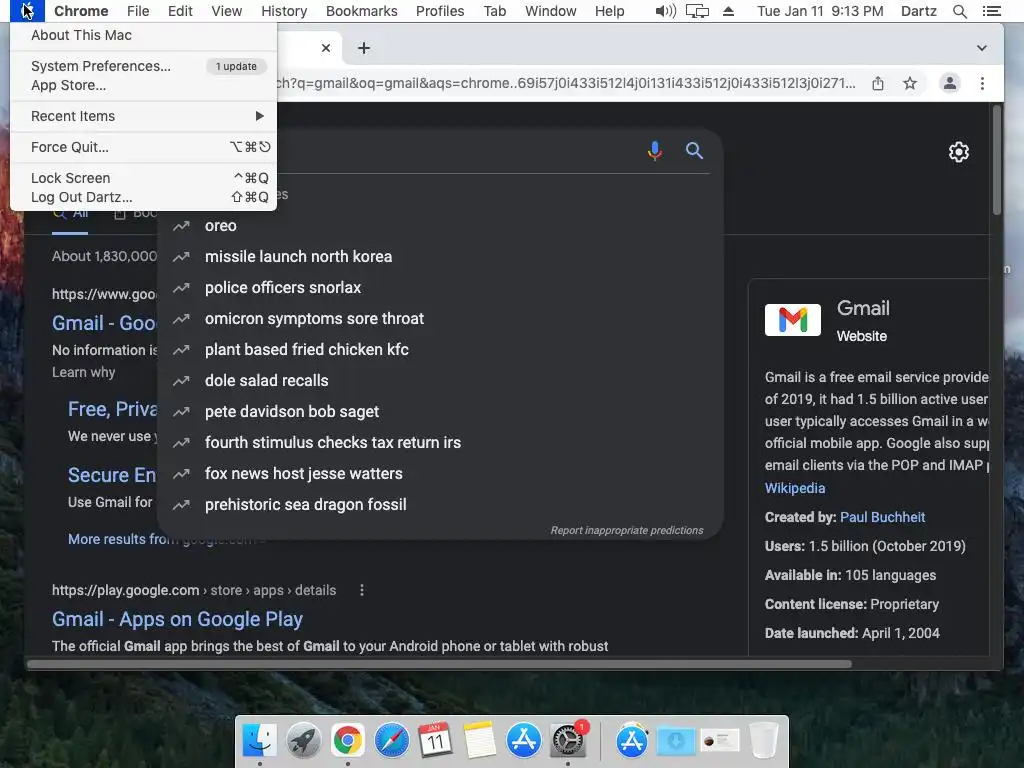This screenshot has width=1024, height=768.
Task: Open Google quick settings gear
Action: coord(958,152)
